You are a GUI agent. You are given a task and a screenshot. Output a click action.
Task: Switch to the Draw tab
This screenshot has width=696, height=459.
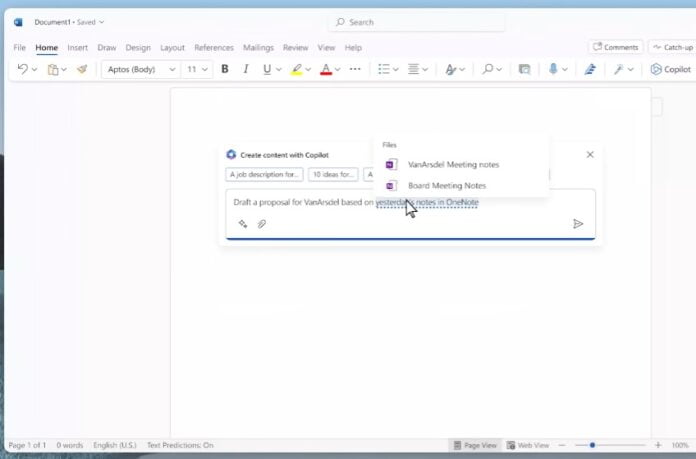(107, 47)
